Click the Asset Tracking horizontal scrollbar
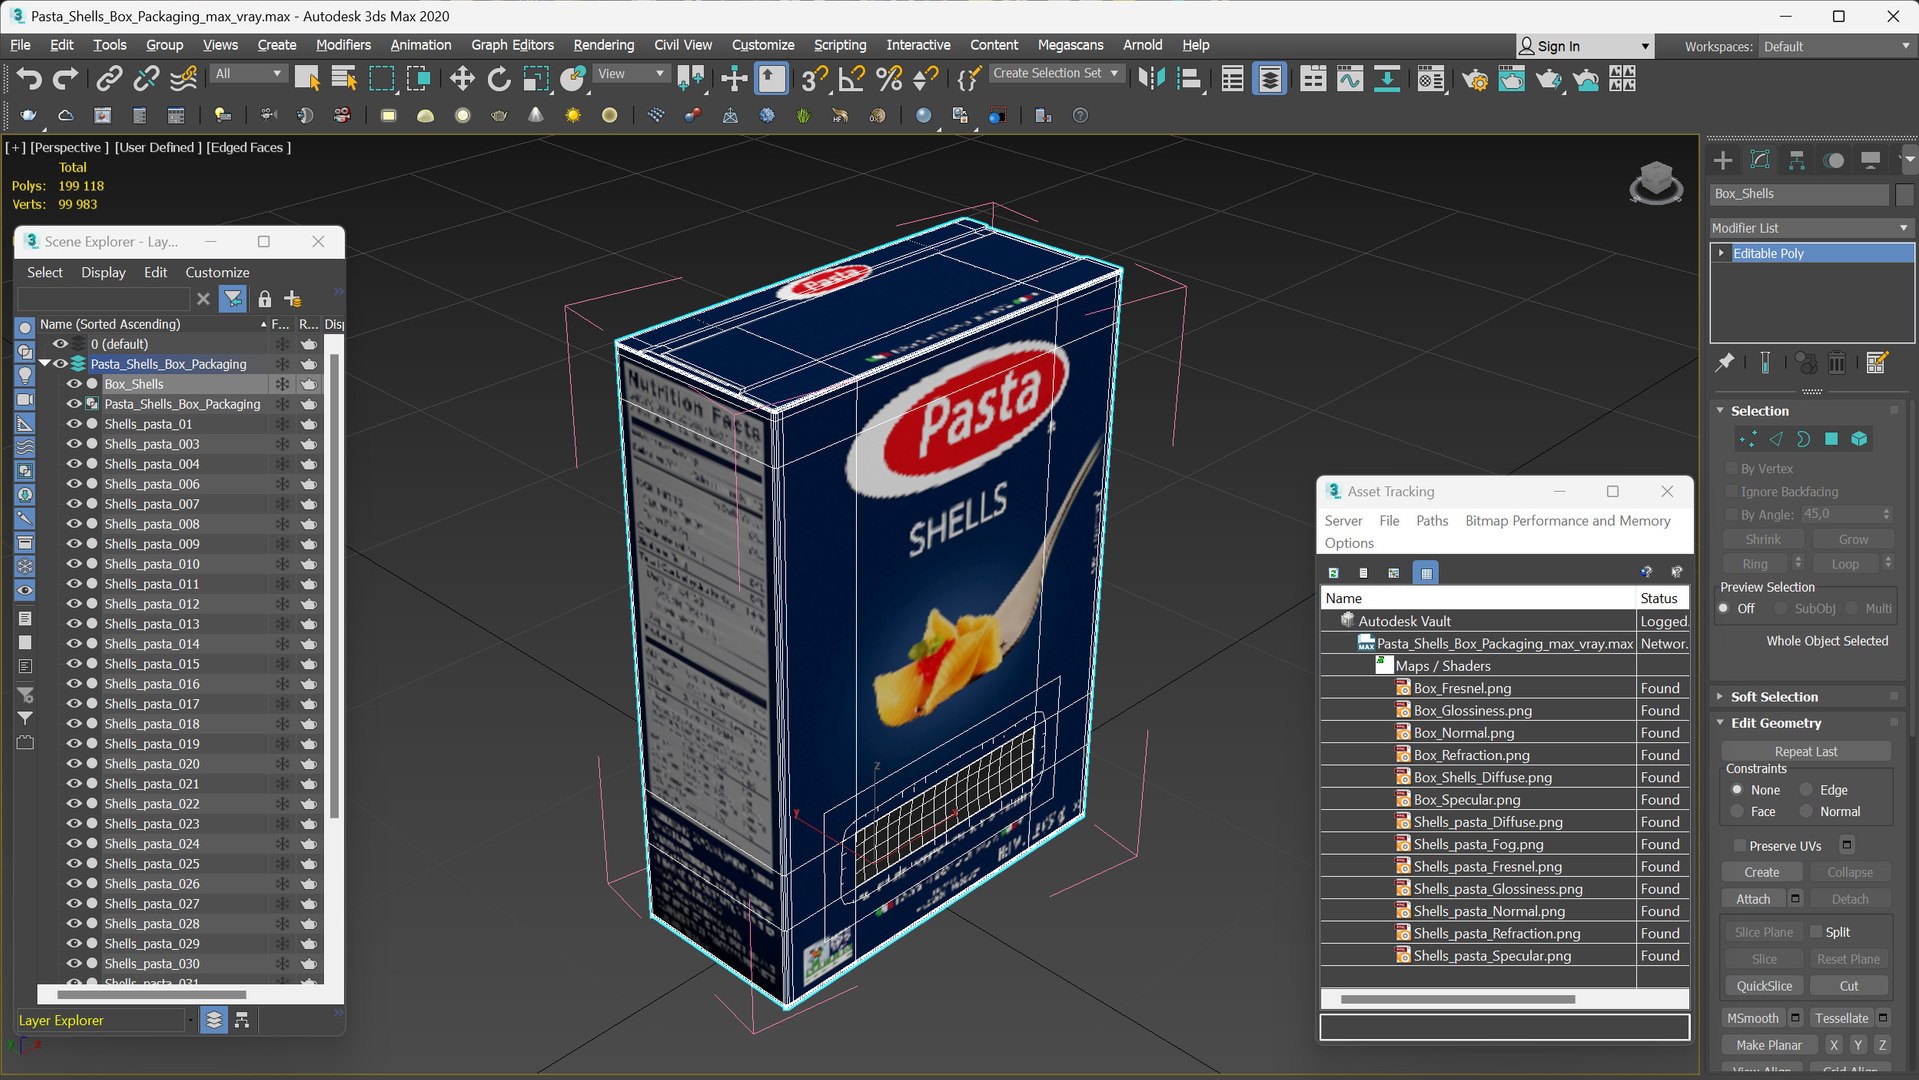 pyautogui.click(x=1457, y=999)
